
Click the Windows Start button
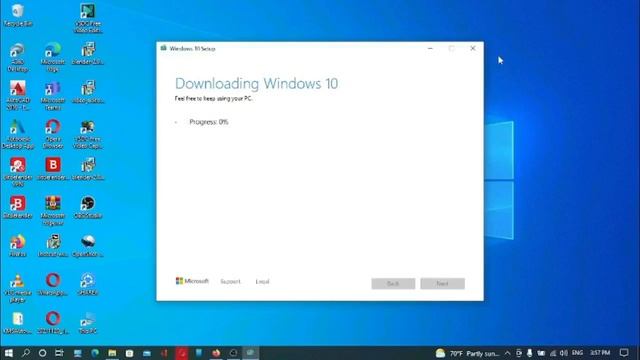8,353
